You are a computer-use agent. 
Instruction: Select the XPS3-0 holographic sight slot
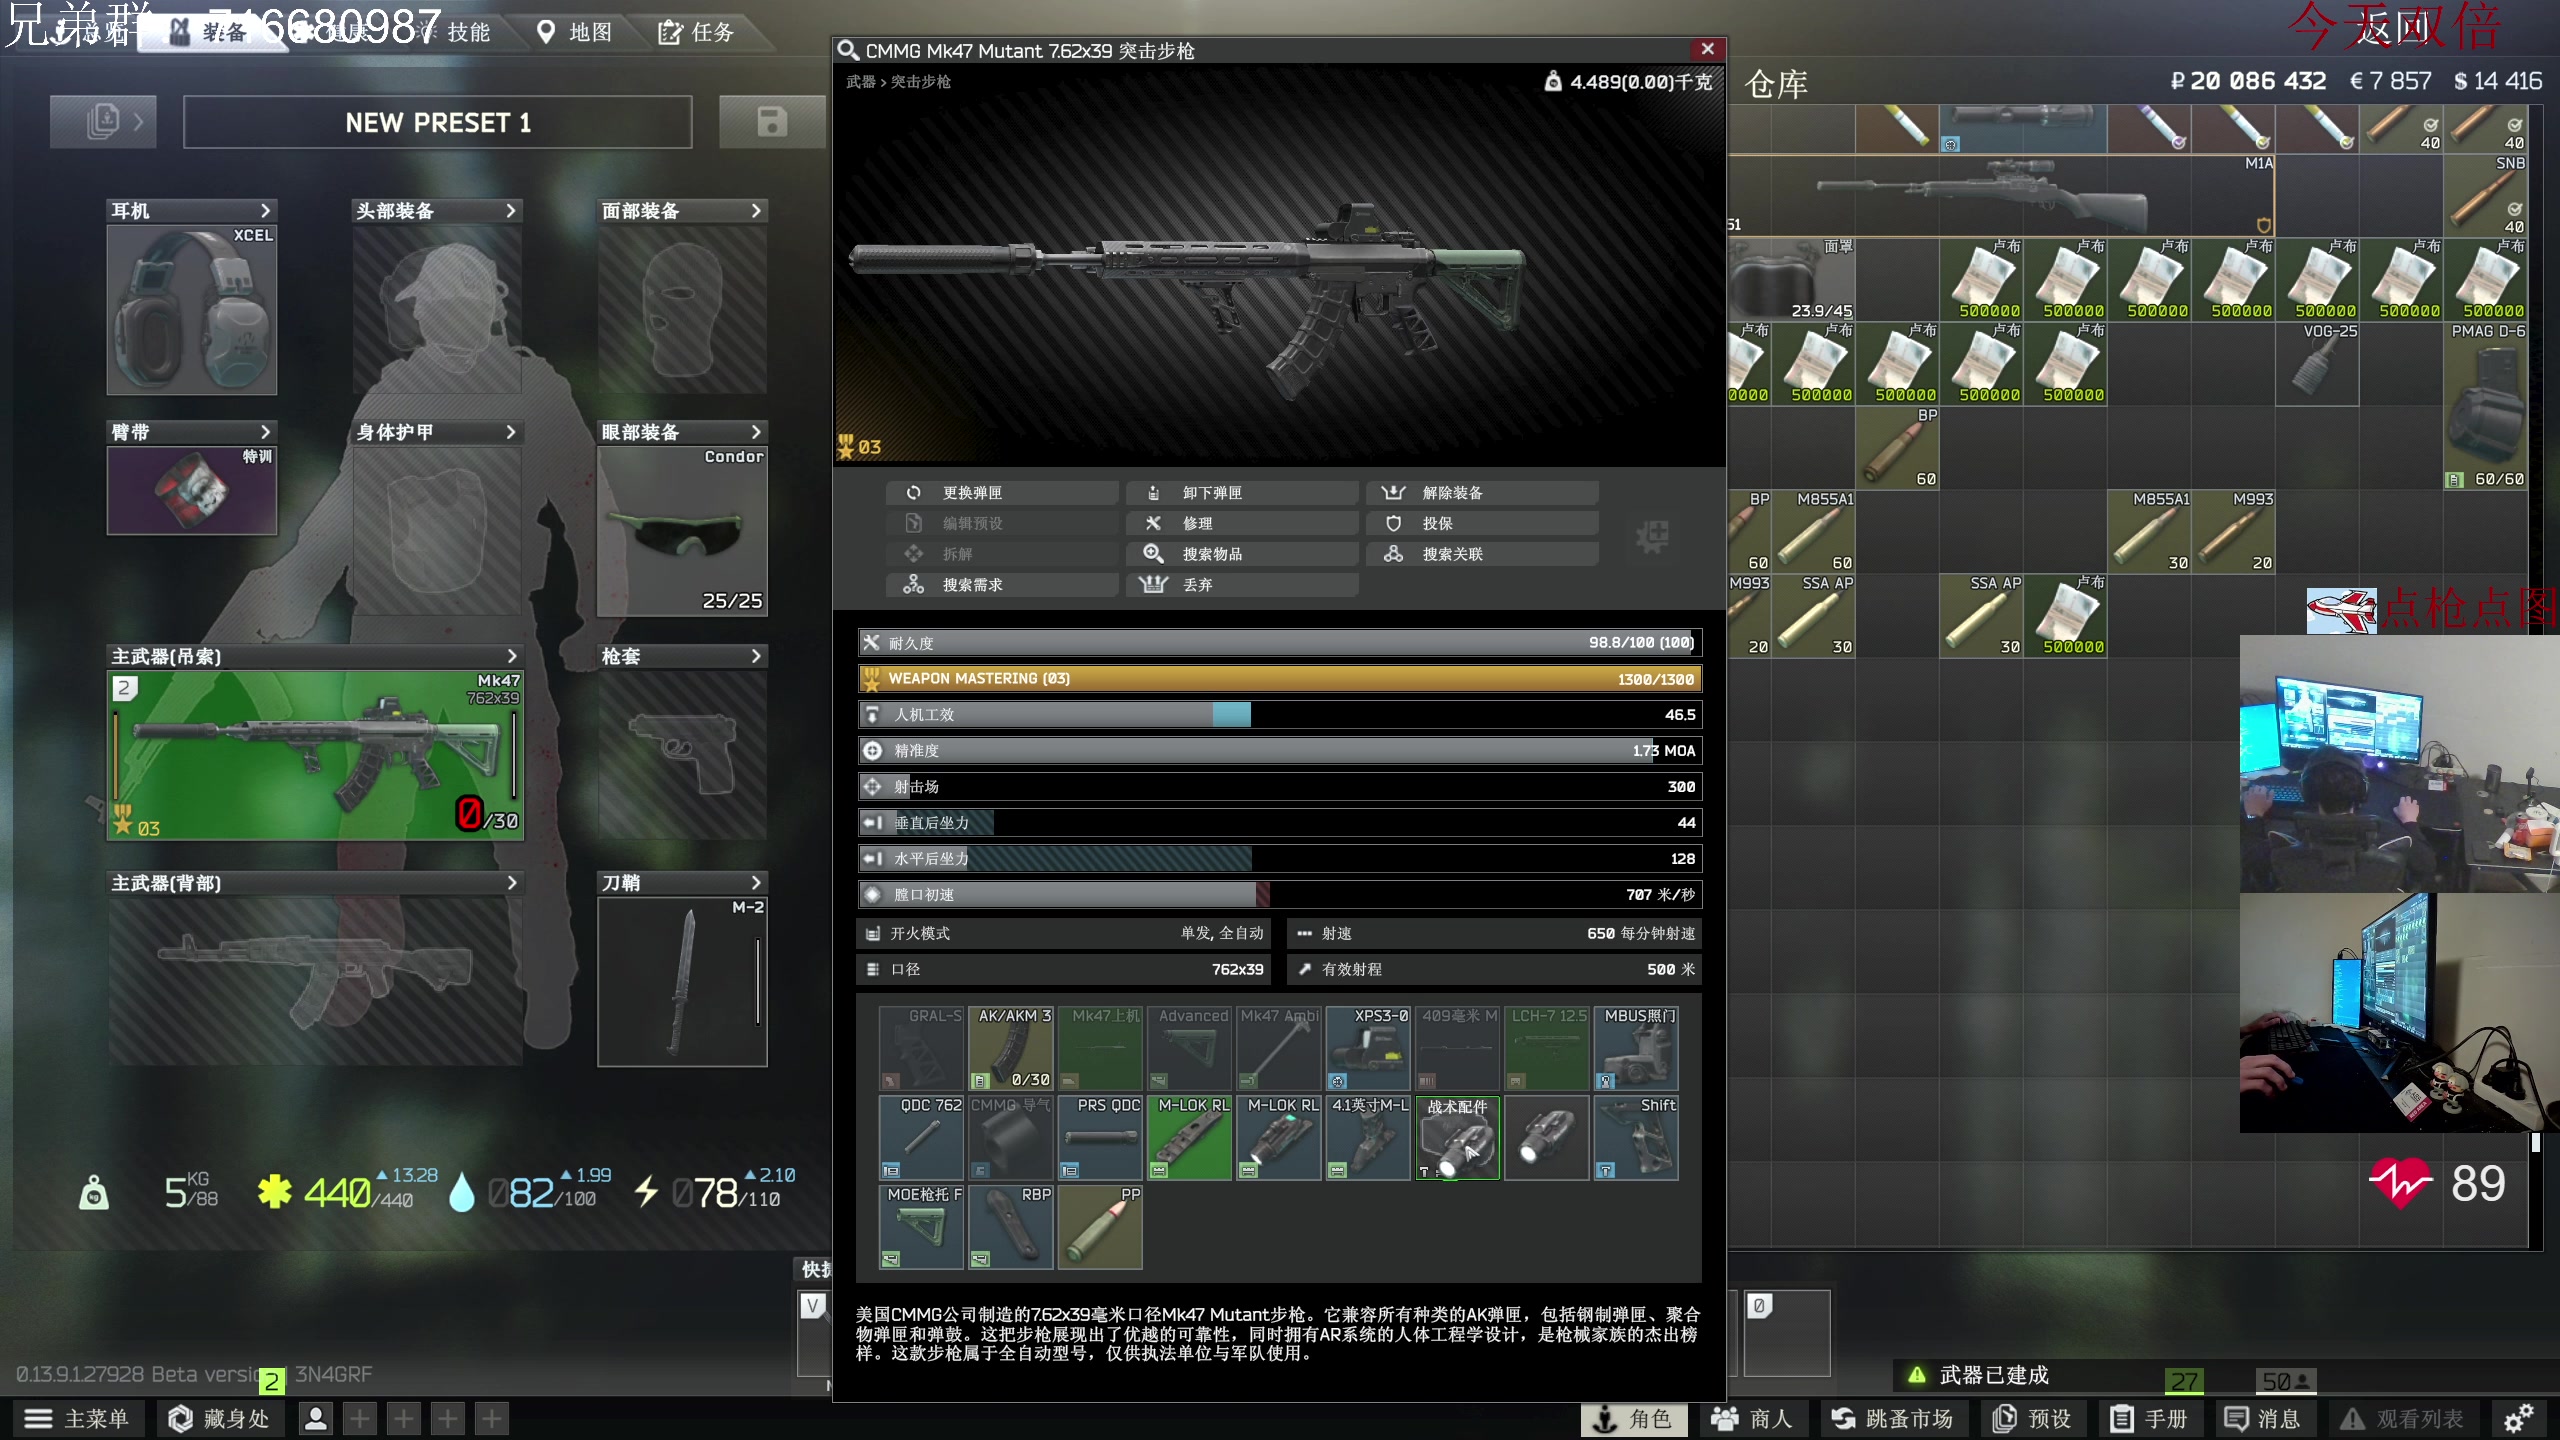(x=1368, y=1048)
